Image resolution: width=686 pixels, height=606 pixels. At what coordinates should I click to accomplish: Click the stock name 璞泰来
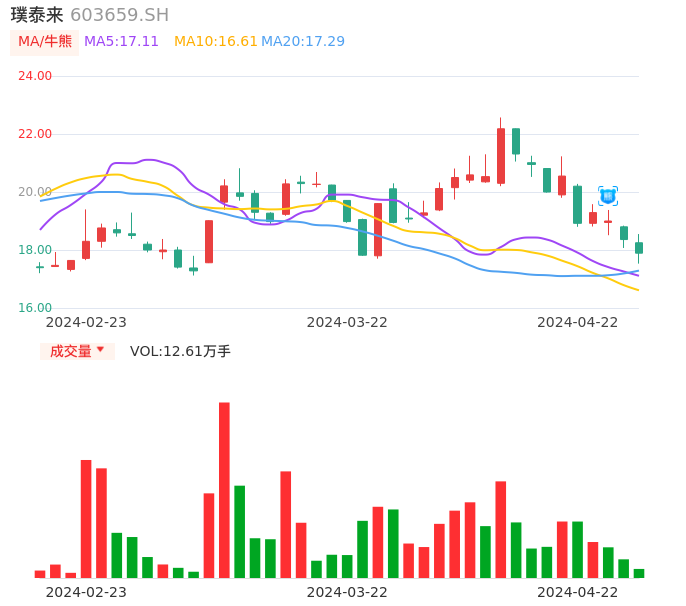tap(37, 15)
